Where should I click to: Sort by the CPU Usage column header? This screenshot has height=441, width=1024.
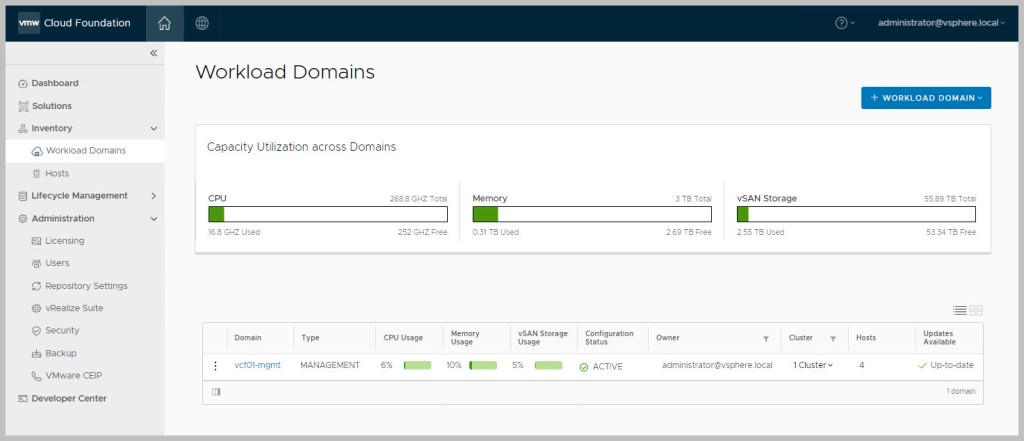click(402, 338)
